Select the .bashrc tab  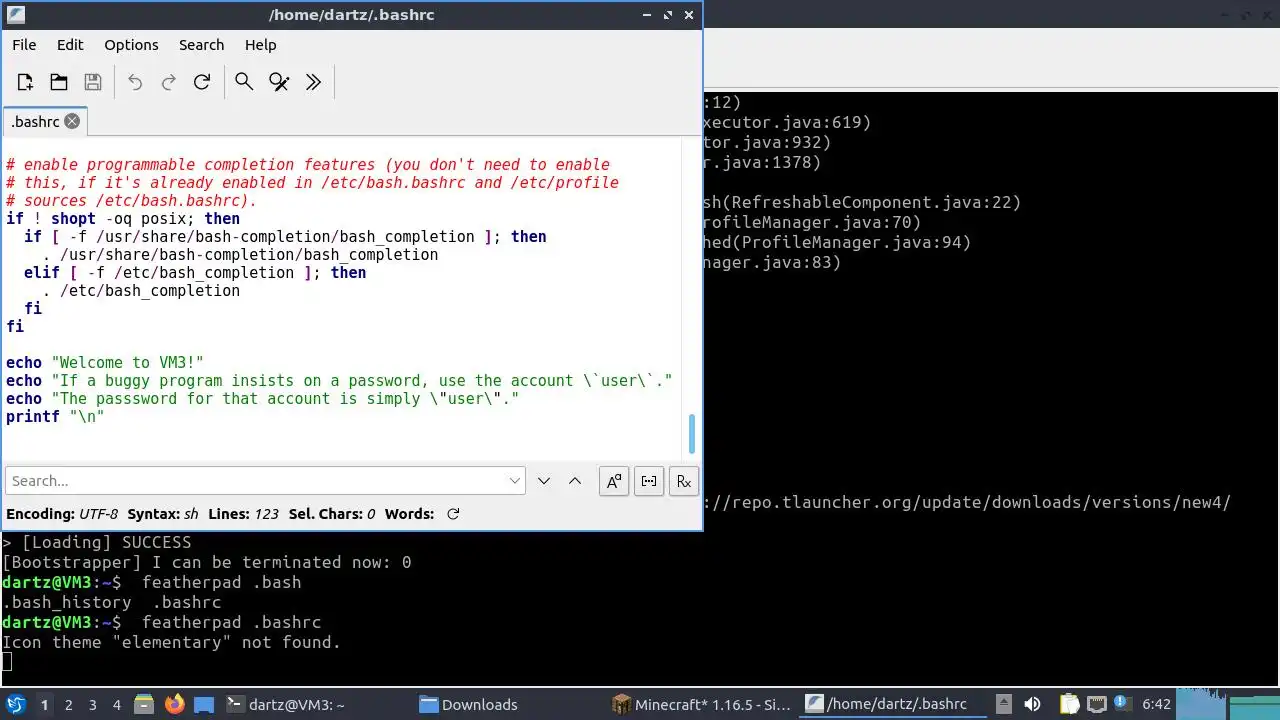click(45, 121)
